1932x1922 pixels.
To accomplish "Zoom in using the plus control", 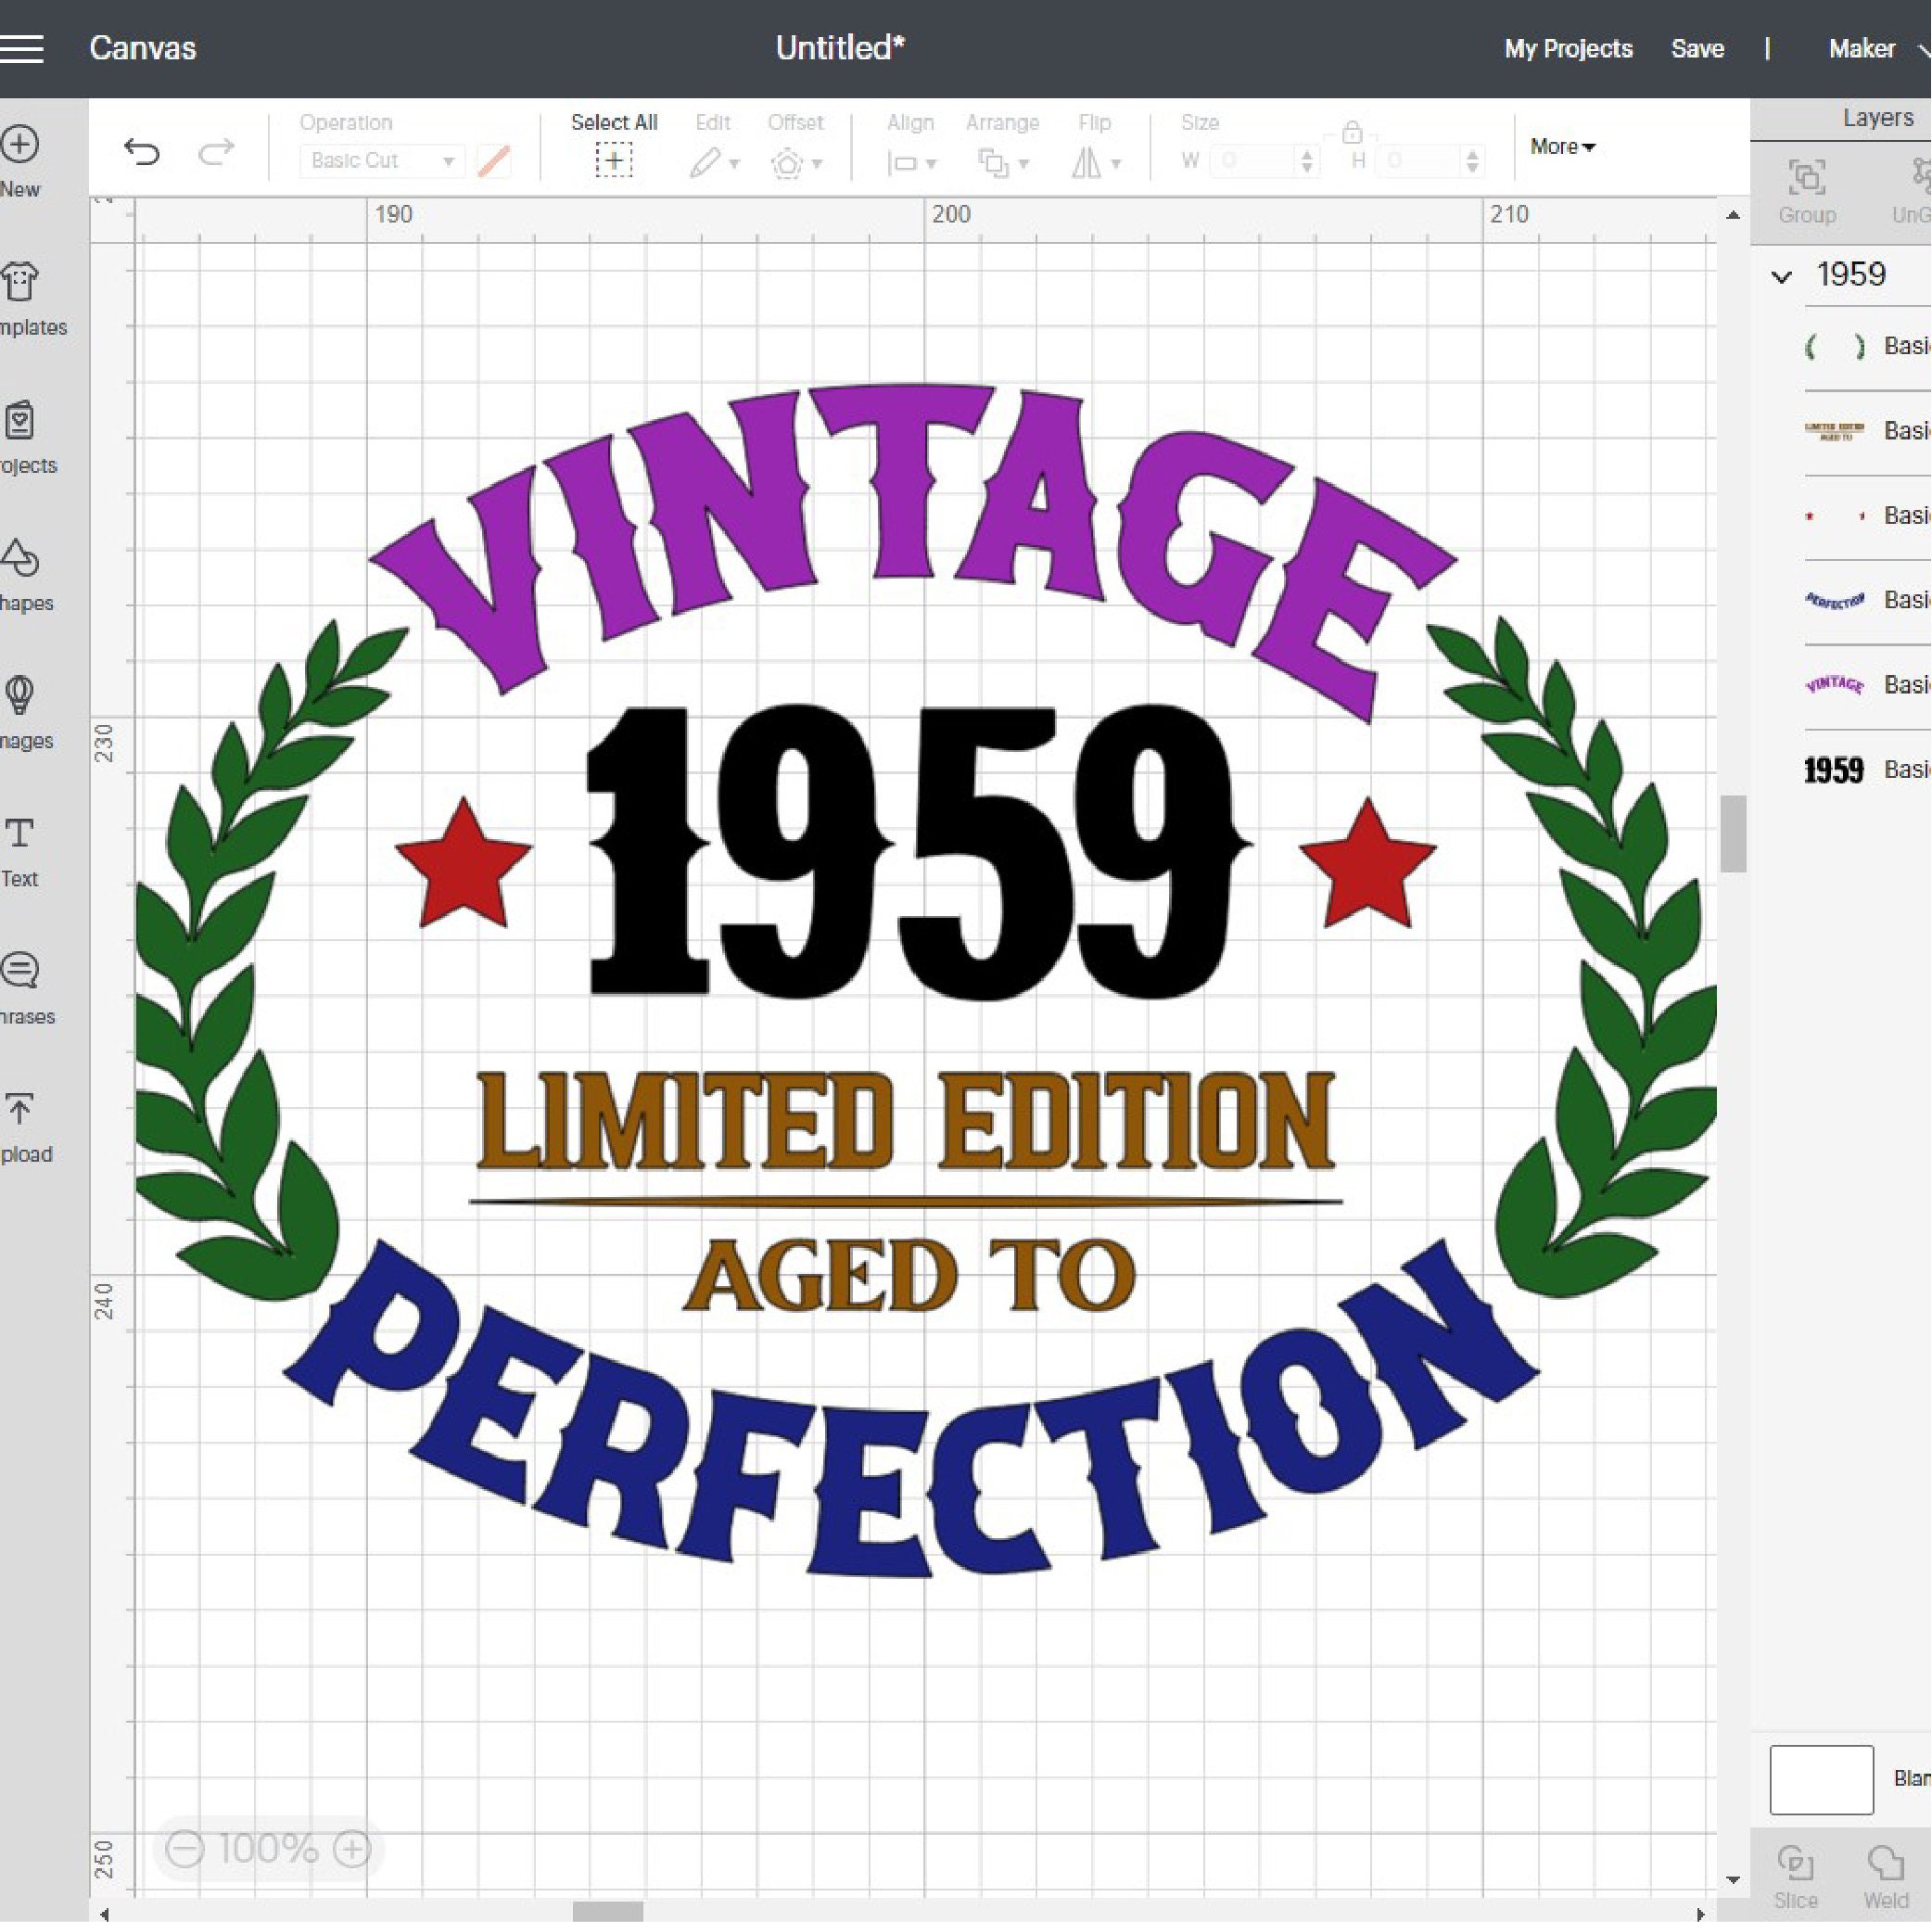I will 352,1849.
